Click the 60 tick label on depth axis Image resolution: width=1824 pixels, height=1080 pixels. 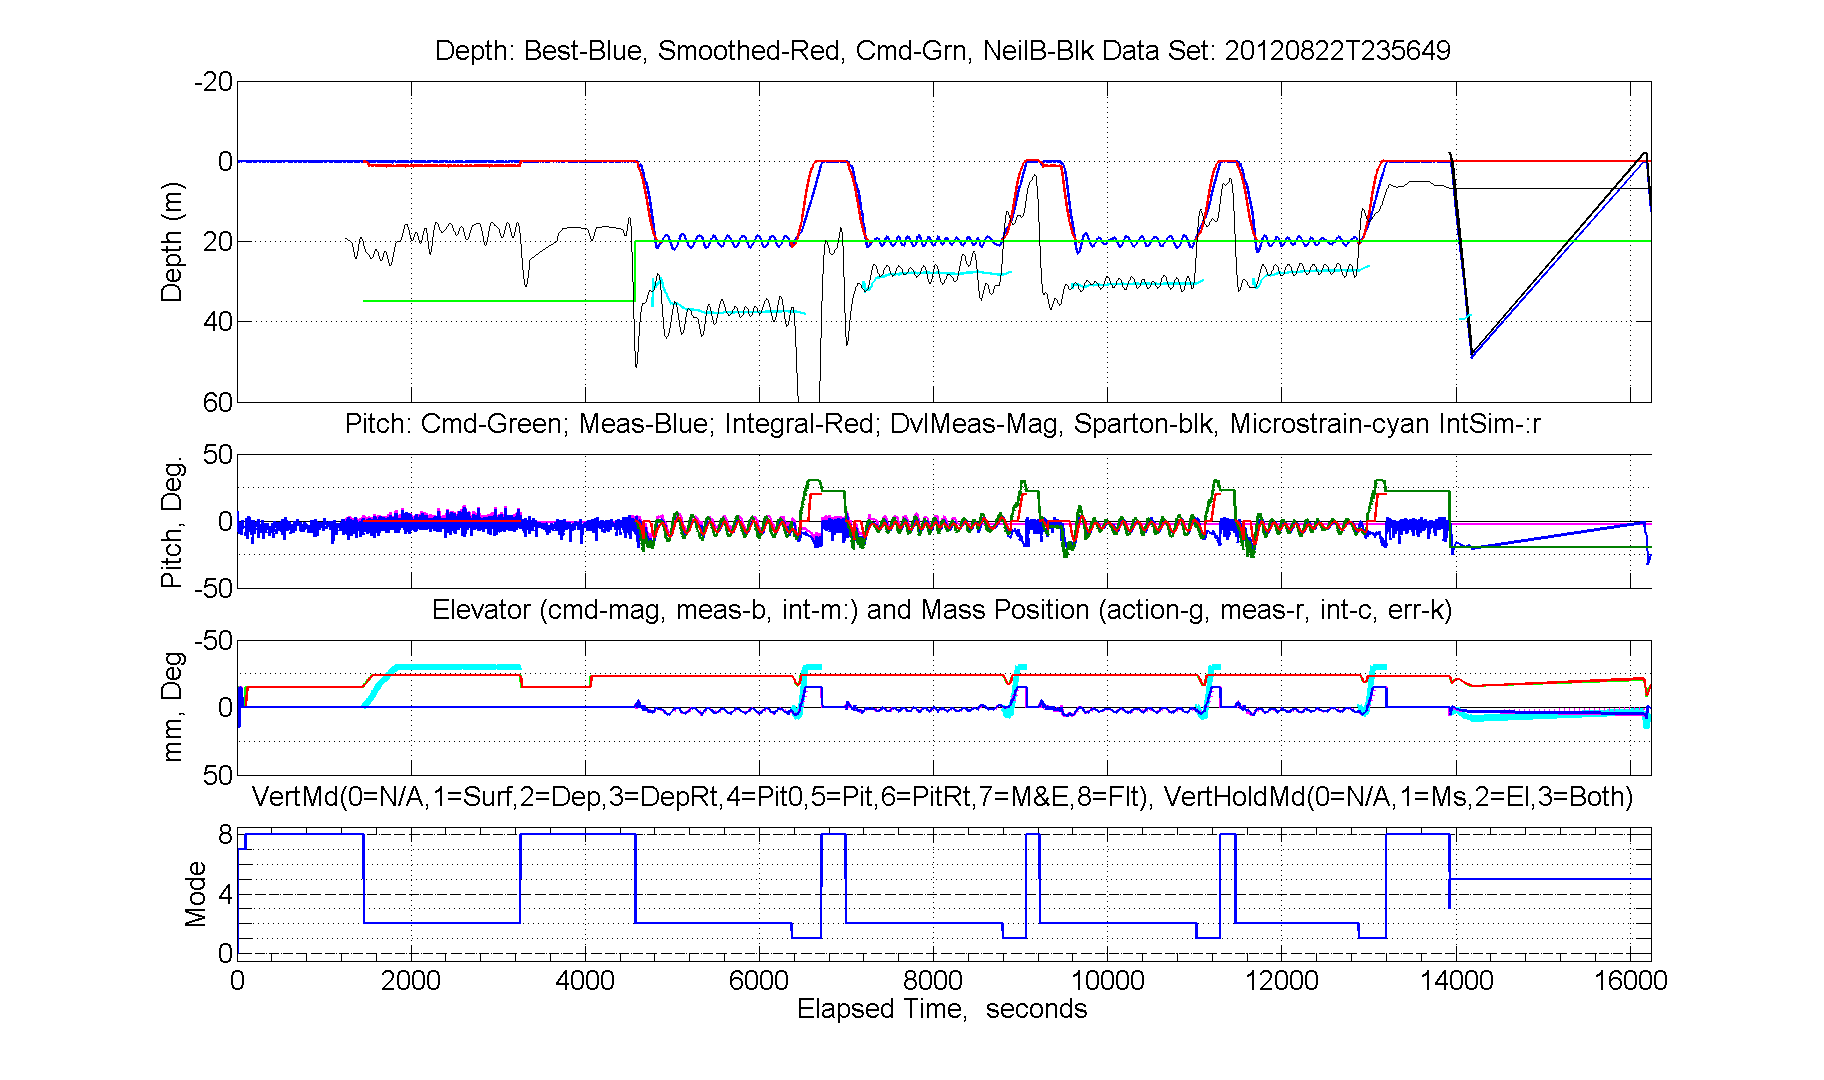pyautogui.click(x=217, y=402)
